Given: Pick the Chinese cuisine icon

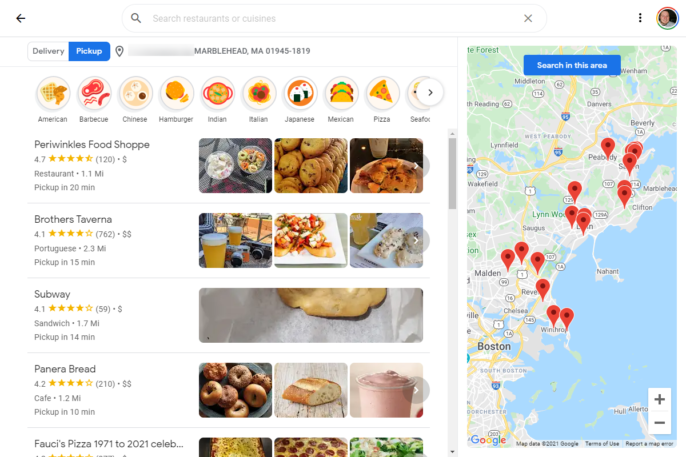Looking at the screenshot, I should 135,93.
